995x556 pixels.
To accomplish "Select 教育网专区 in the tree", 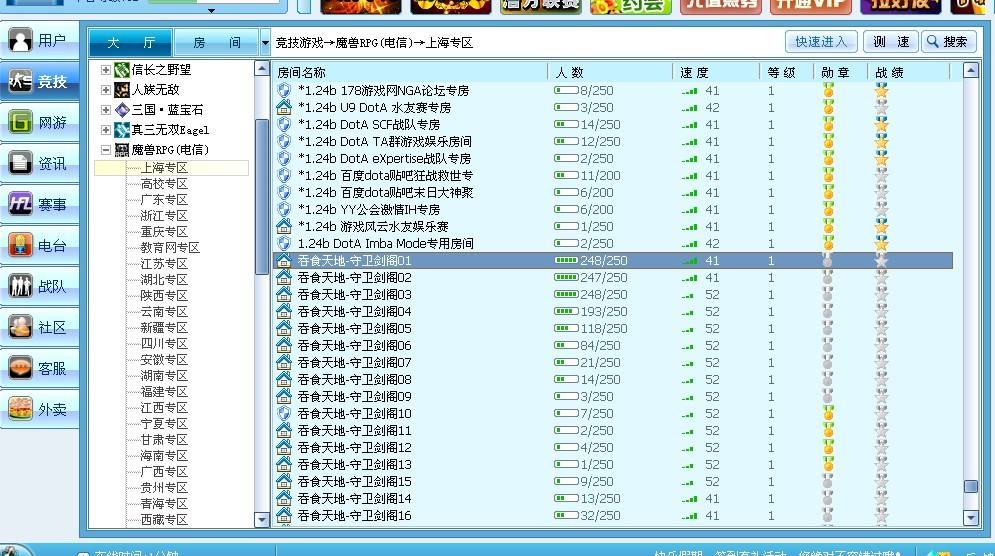I will click(x=170, y=248).
